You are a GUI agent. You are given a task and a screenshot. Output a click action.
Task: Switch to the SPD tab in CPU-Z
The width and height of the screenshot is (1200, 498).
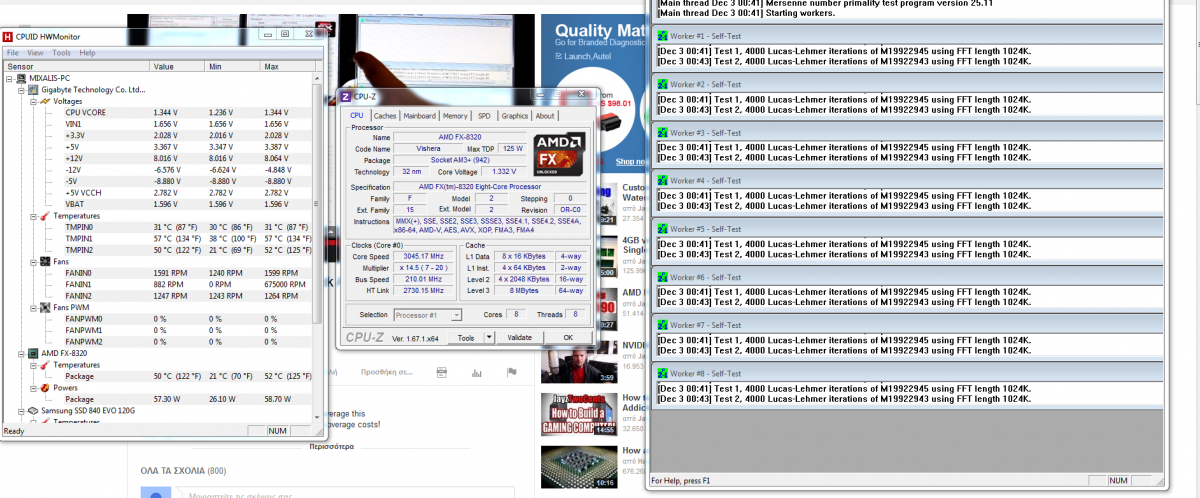[x=484, y=116]
